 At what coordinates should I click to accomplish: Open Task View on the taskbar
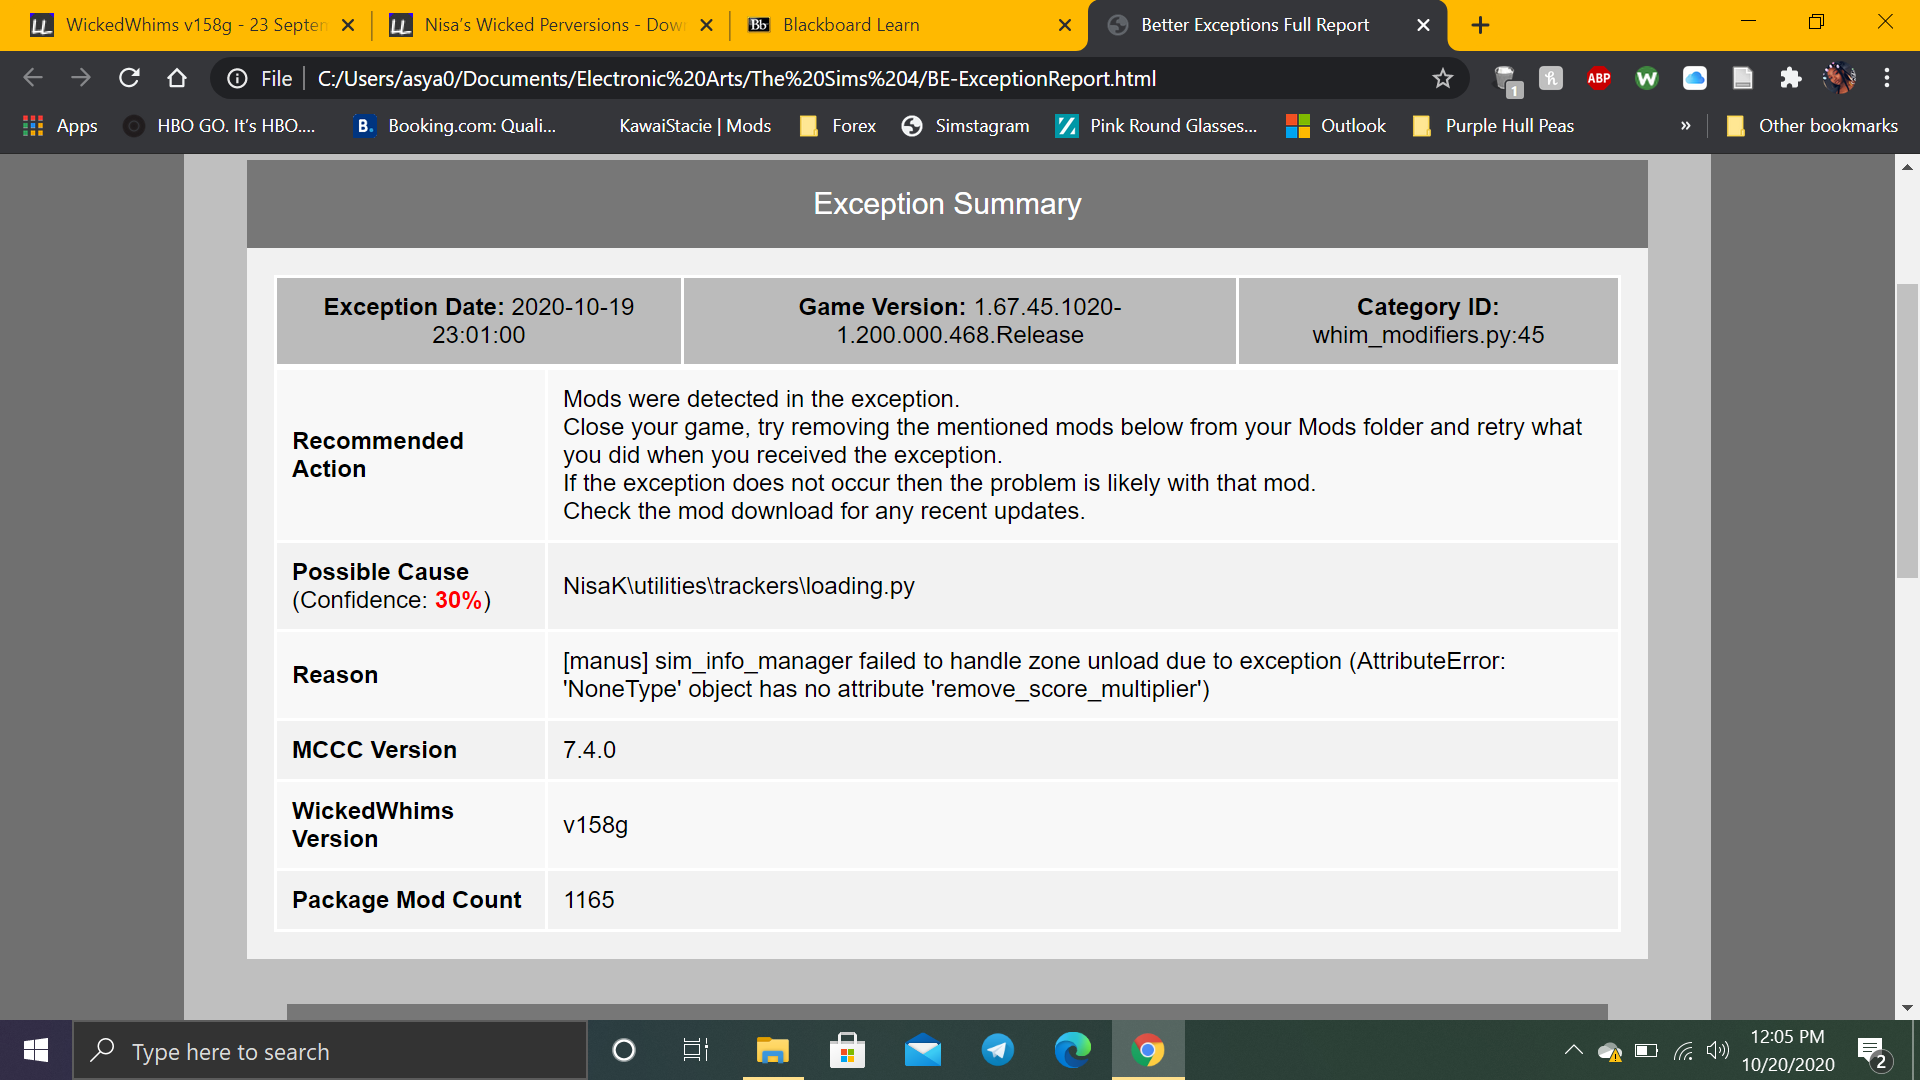point(696,1050)
